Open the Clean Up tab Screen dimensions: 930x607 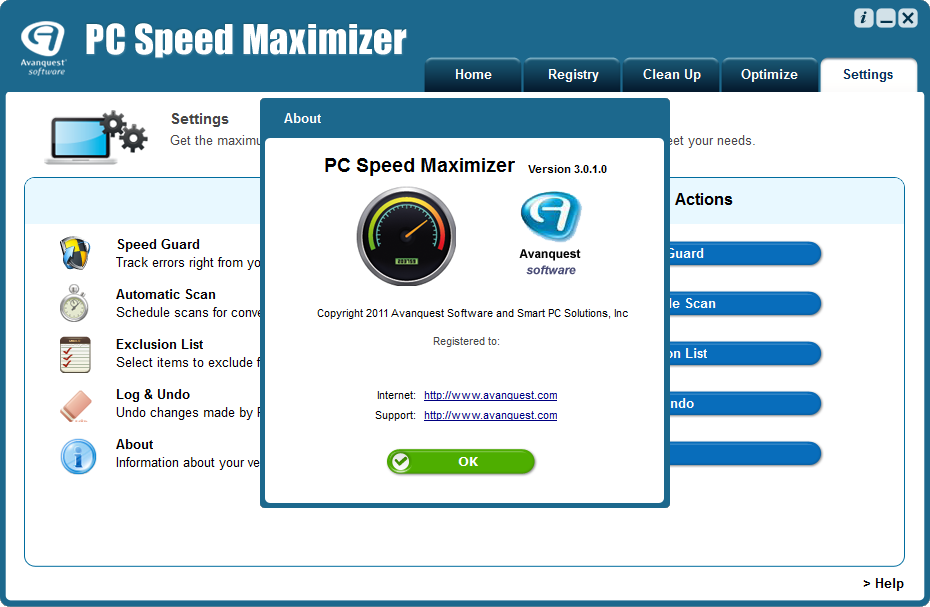(671, 75)
